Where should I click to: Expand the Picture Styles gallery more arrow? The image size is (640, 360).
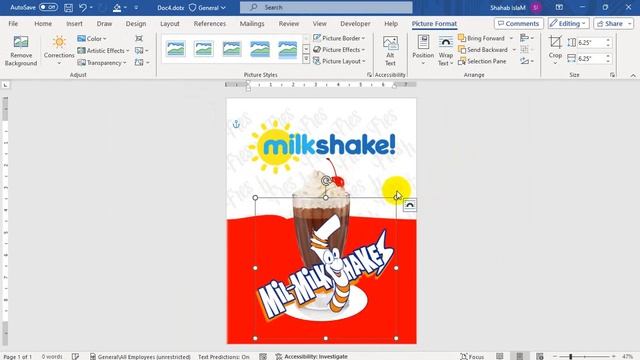coord(306,60)
